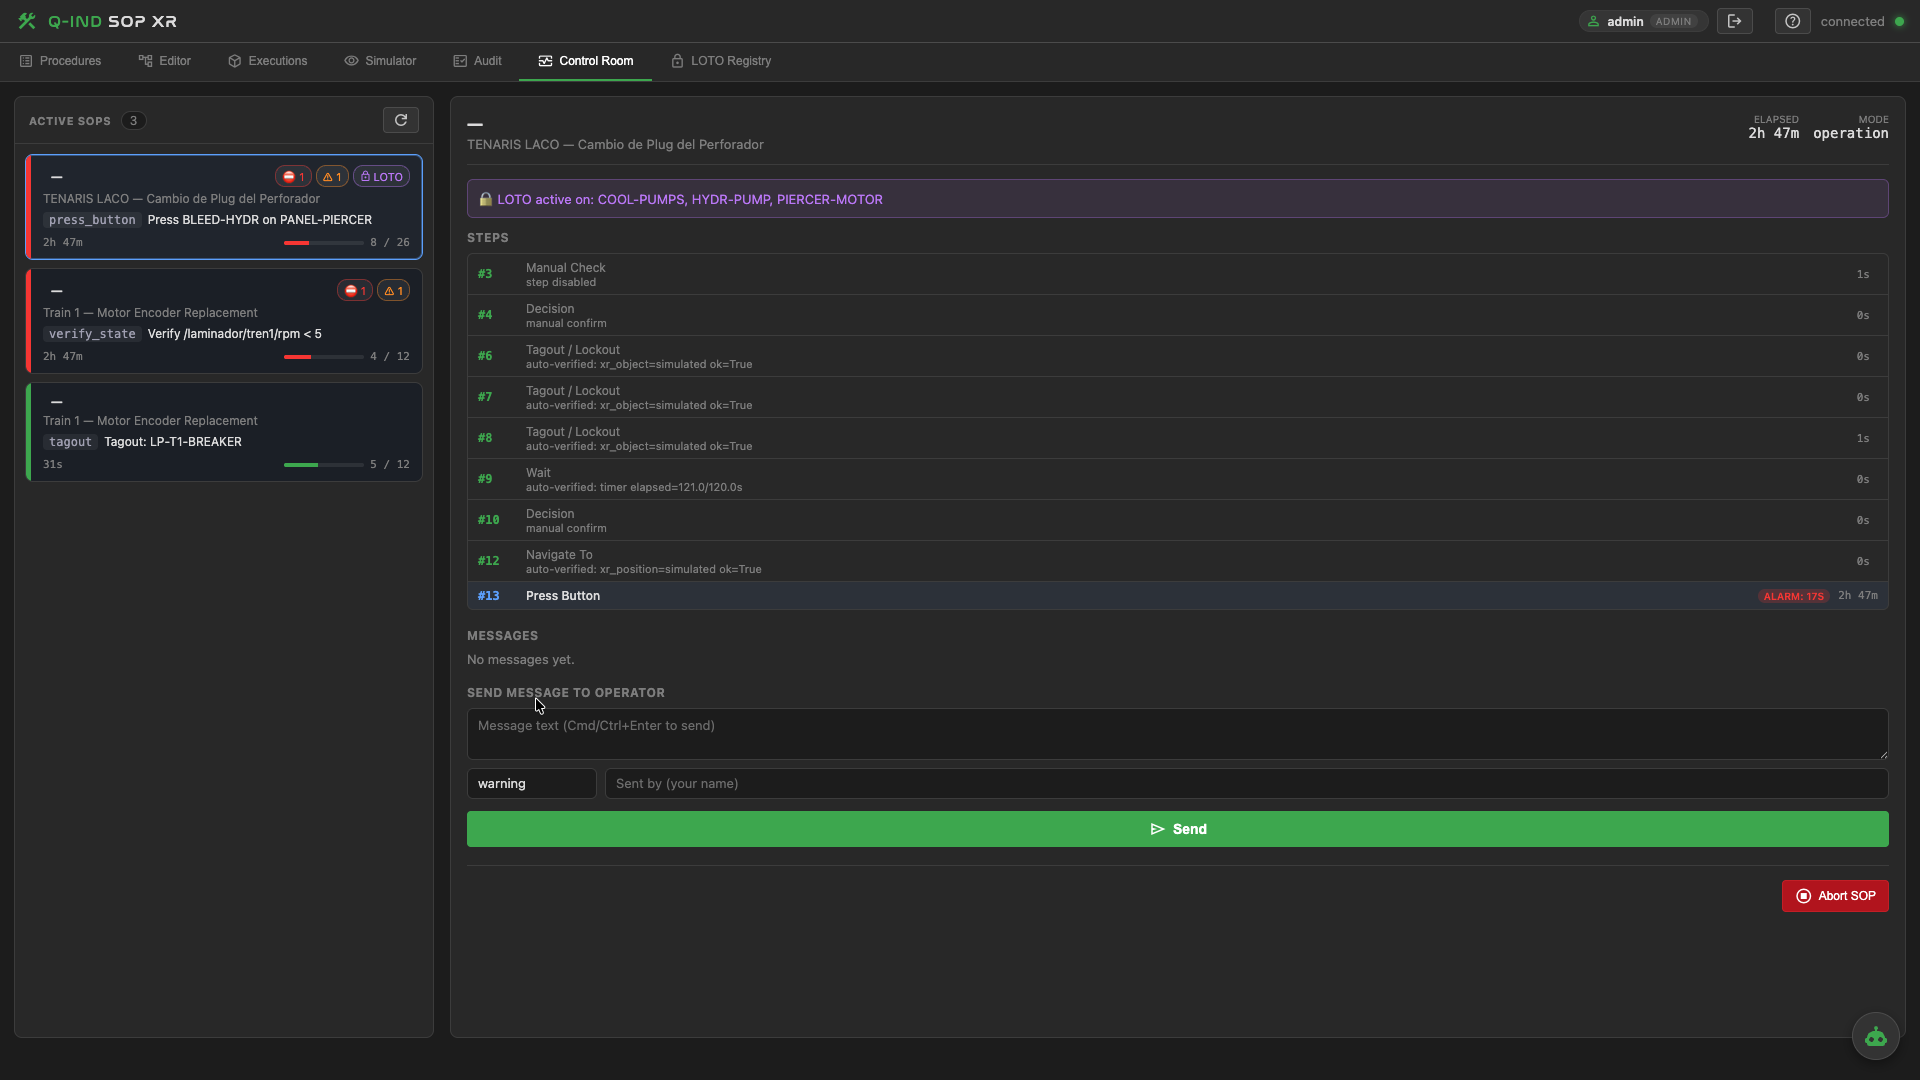Go to the Executions tab
Viewport: 1920px width, 1080px height.
(267, 61)
